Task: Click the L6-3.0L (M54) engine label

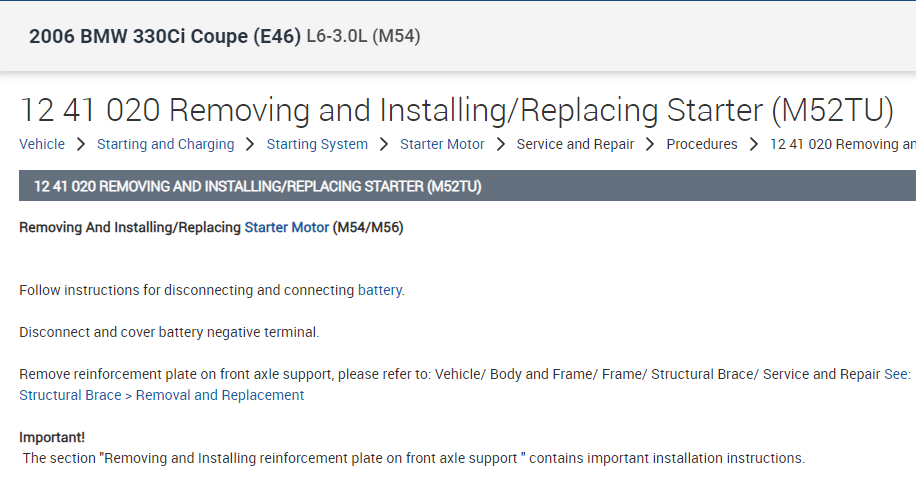Action: click(363, 37)
